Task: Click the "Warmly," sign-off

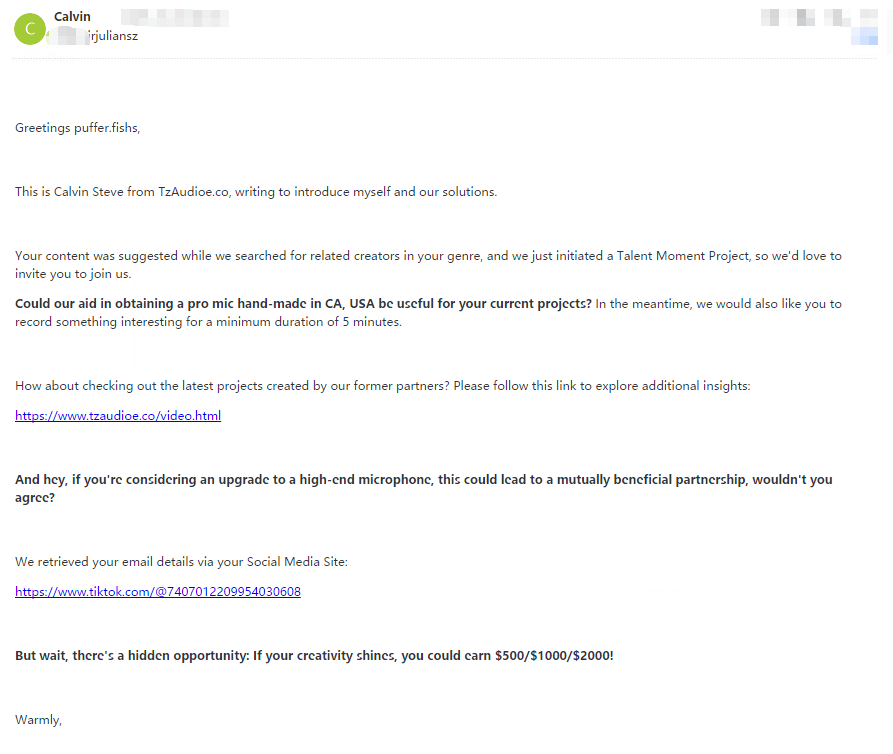Action: (38, 720)
